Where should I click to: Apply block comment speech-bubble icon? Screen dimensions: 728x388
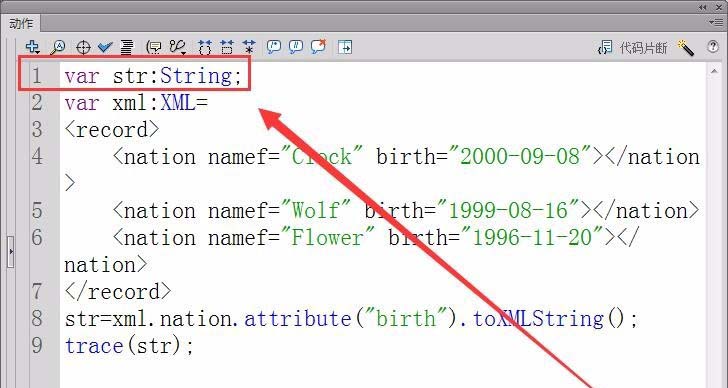pos(274,47)
